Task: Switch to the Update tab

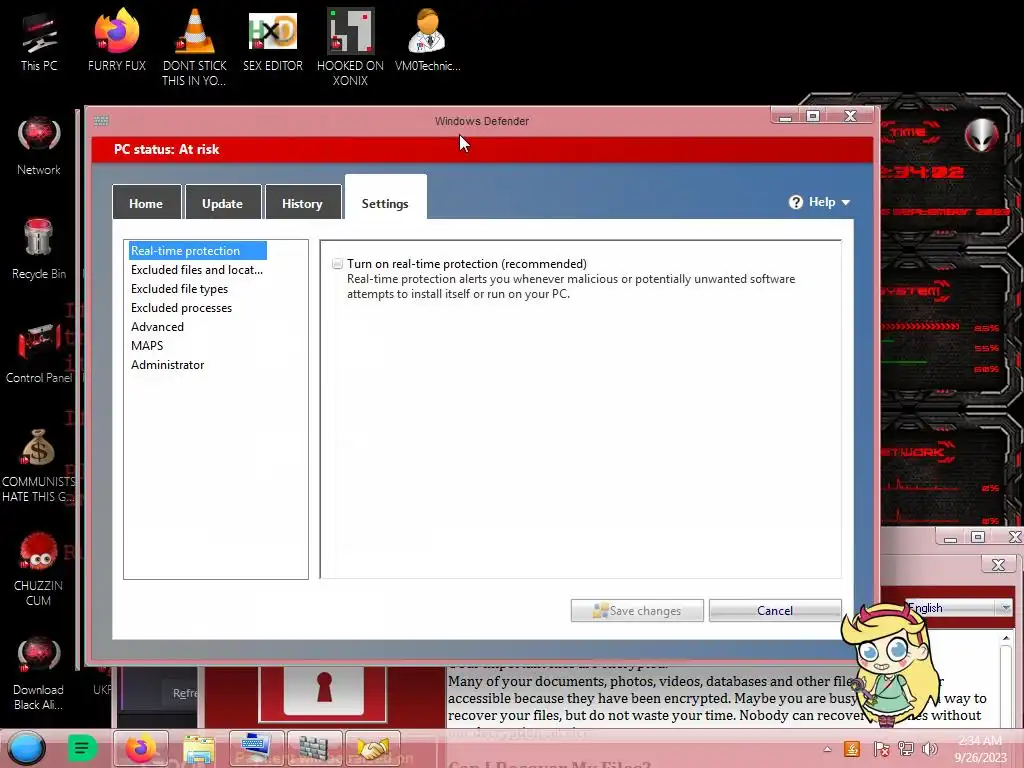Action: [x=223, y=203]
